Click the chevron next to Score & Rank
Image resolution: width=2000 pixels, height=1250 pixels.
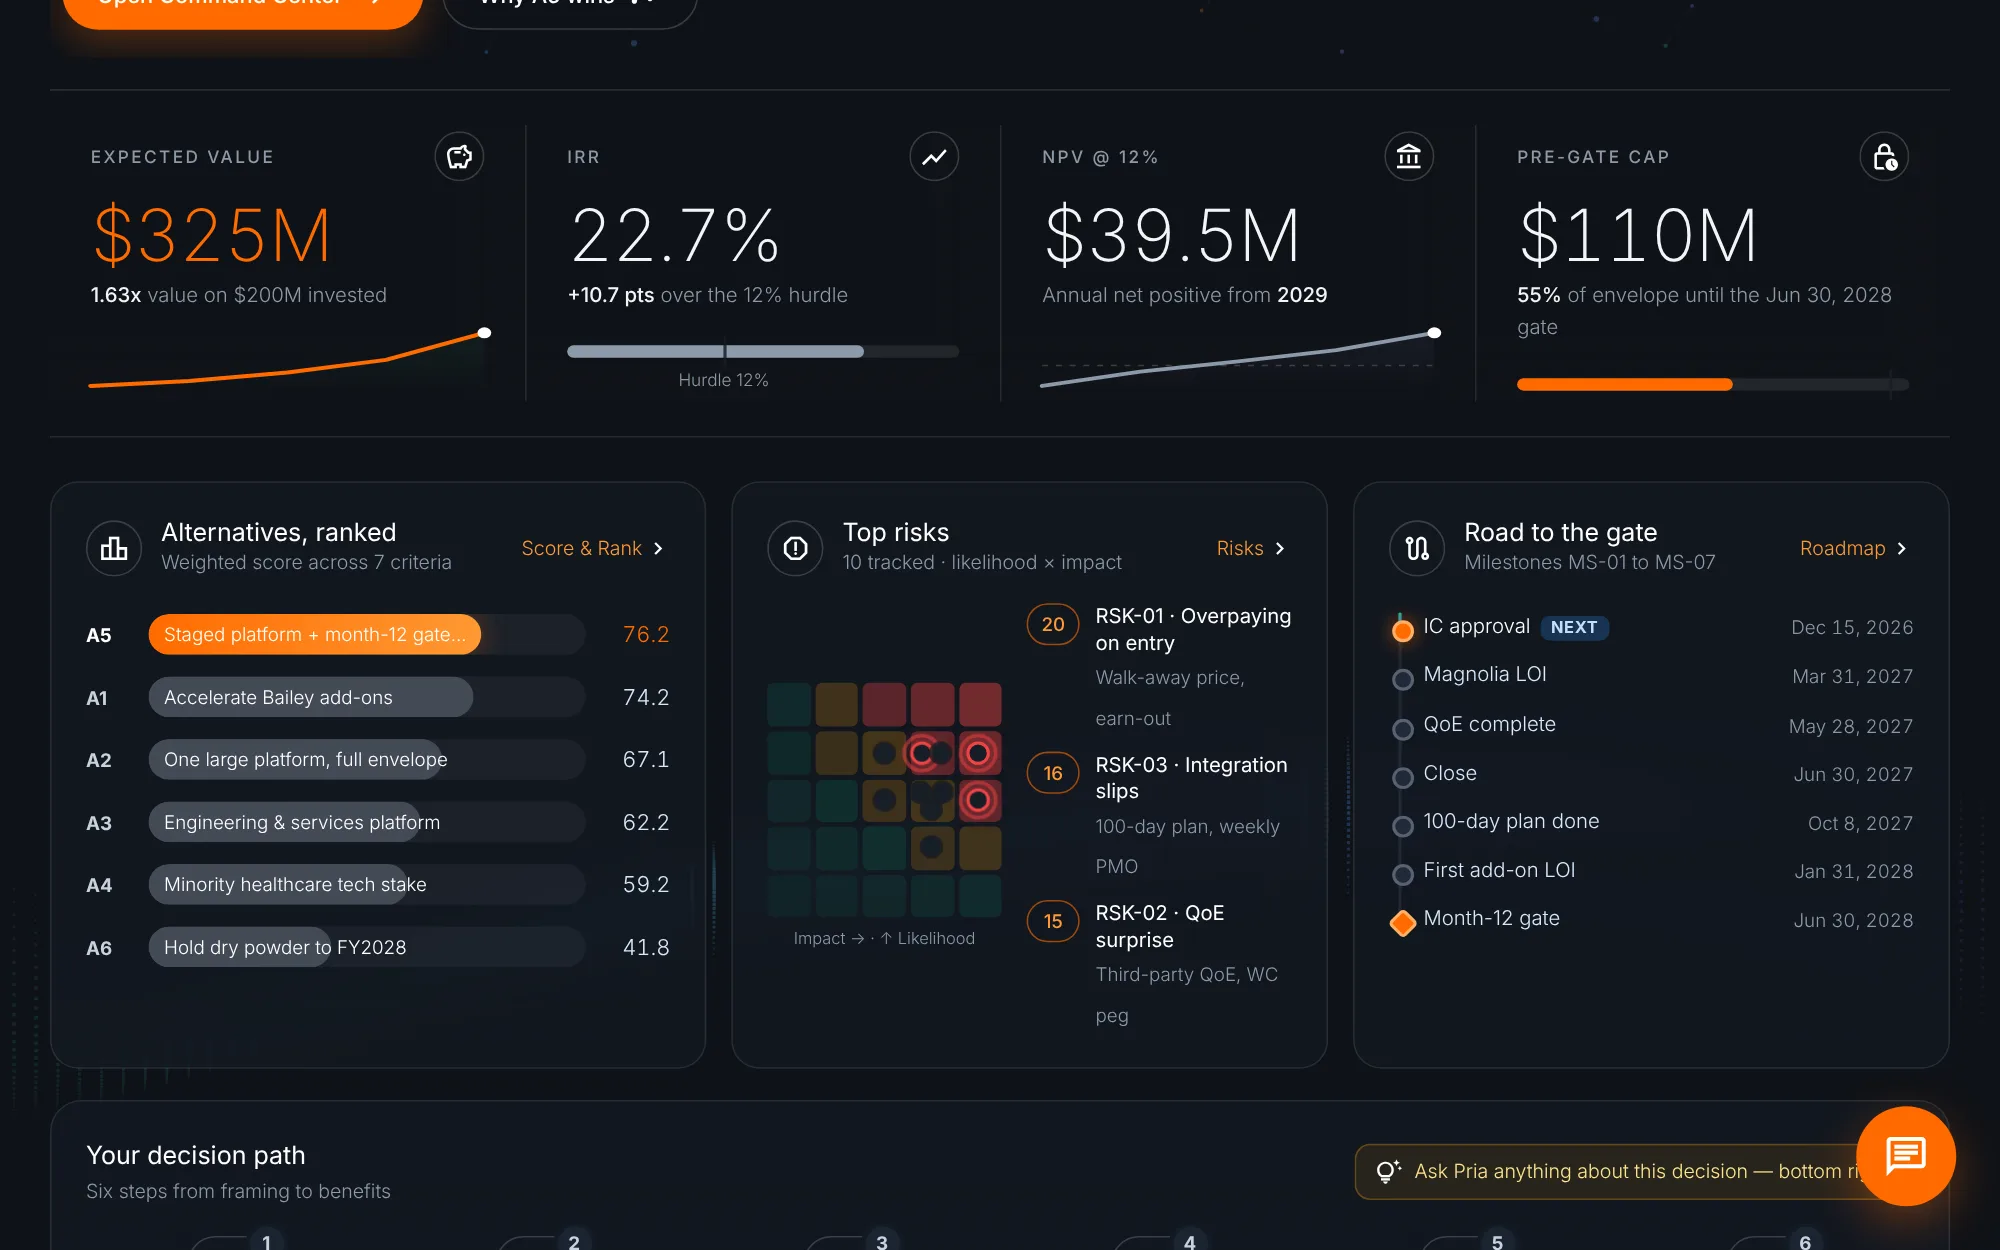(x=658, y=548)
